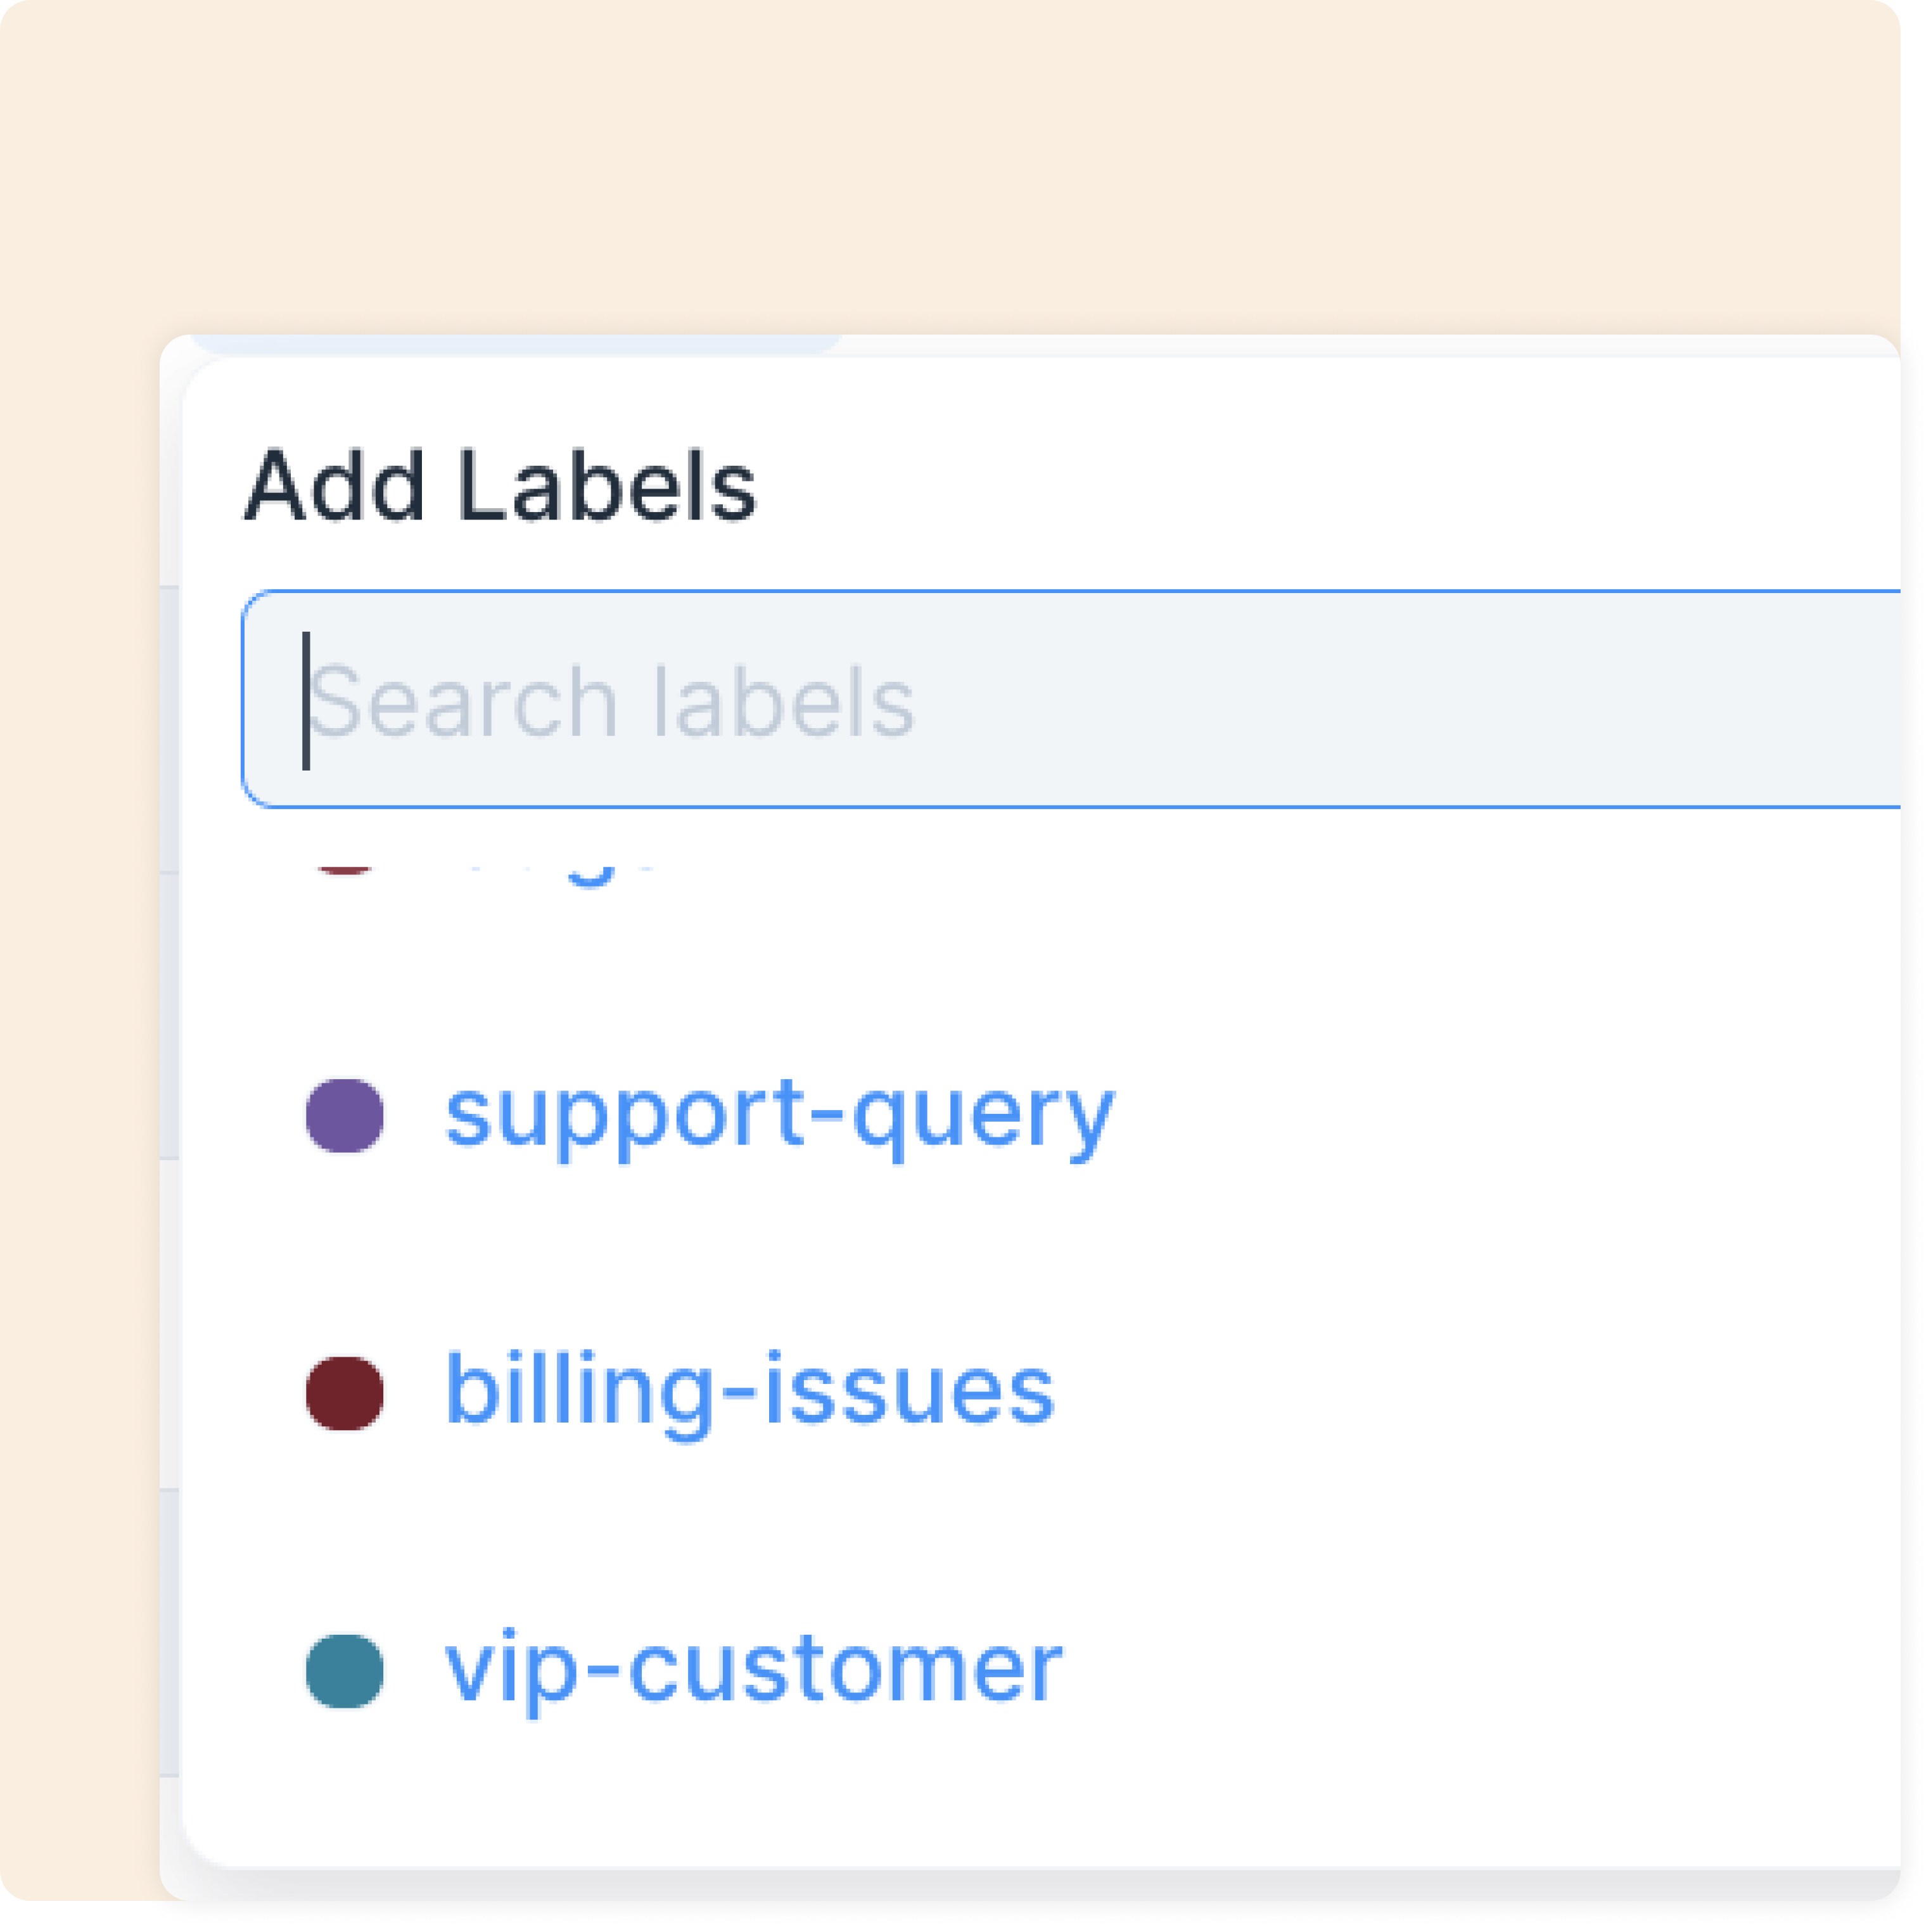The height and width of the screenshot is (1932, 1931).
Task: Select the support-query label
Action: 779,1114
